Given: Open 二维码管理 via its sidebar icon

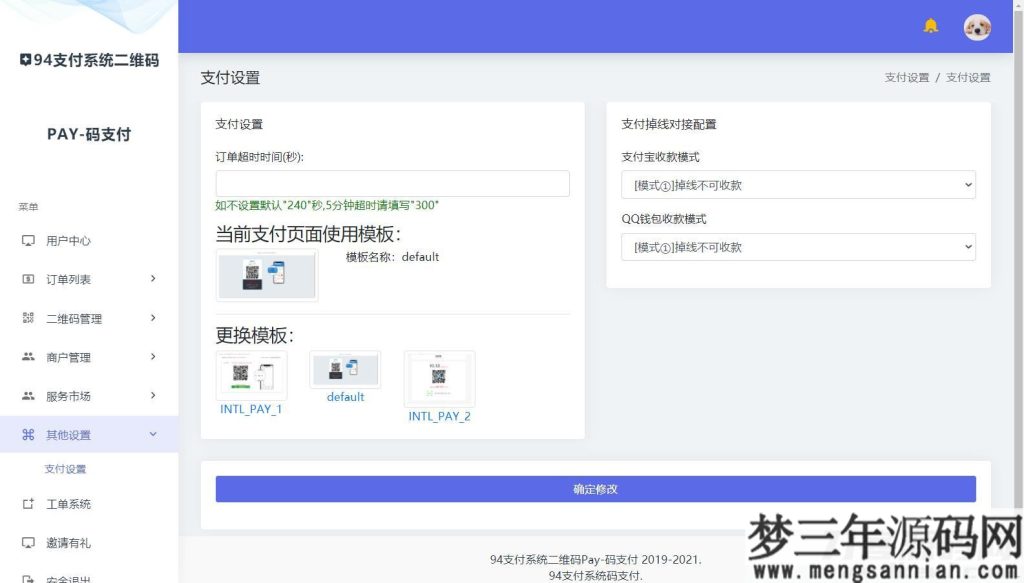Looking at the screenshot, I should point(30,317).
